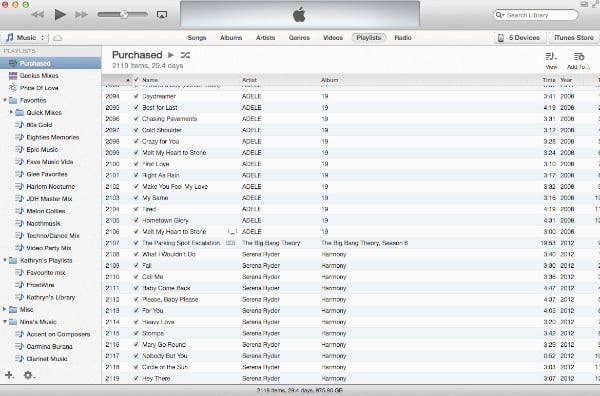Image resolution: width=600 pixels, height=396 pixels.
Task: Shuffle the Purchased playlist
Action: coord(185,55)
